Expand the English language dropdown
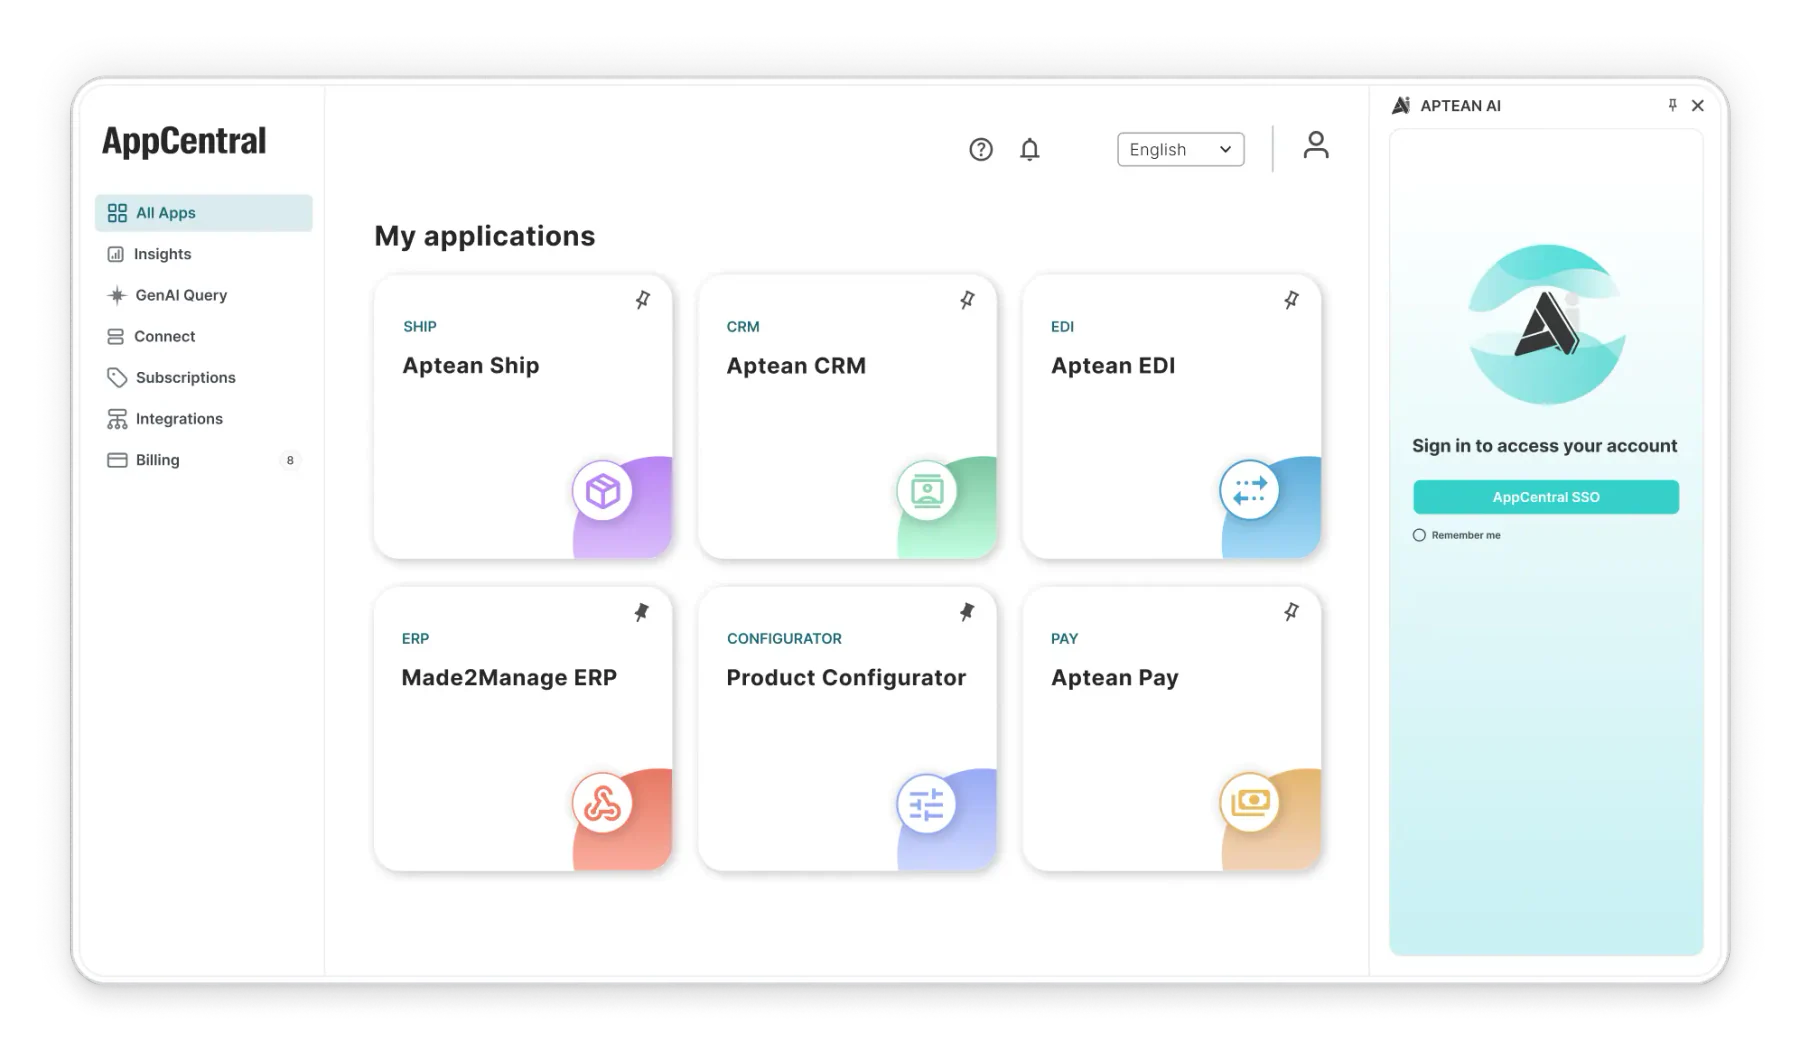Screen dimensions: 1800x1050 coord(1181,149)
